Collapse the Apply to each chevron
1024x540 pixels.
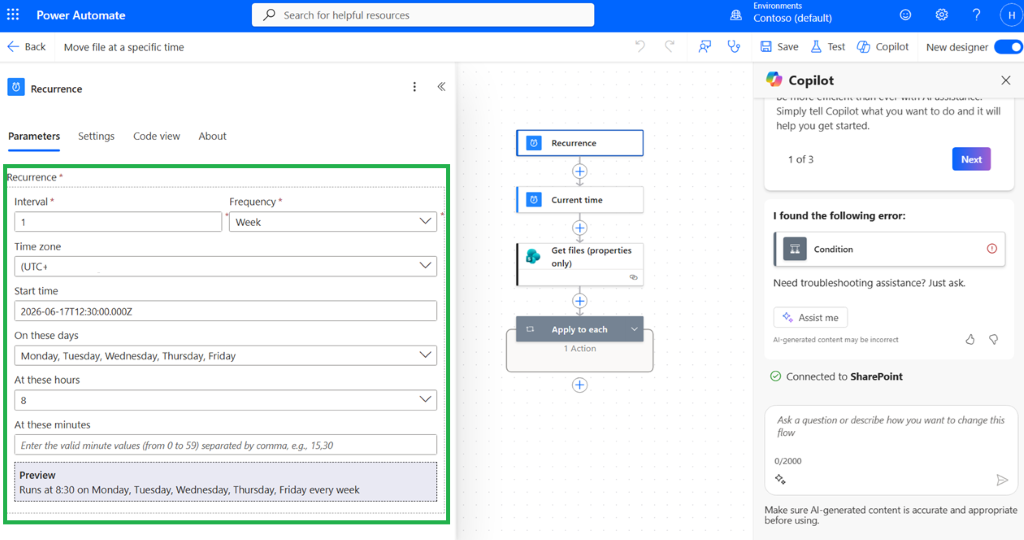634,329
